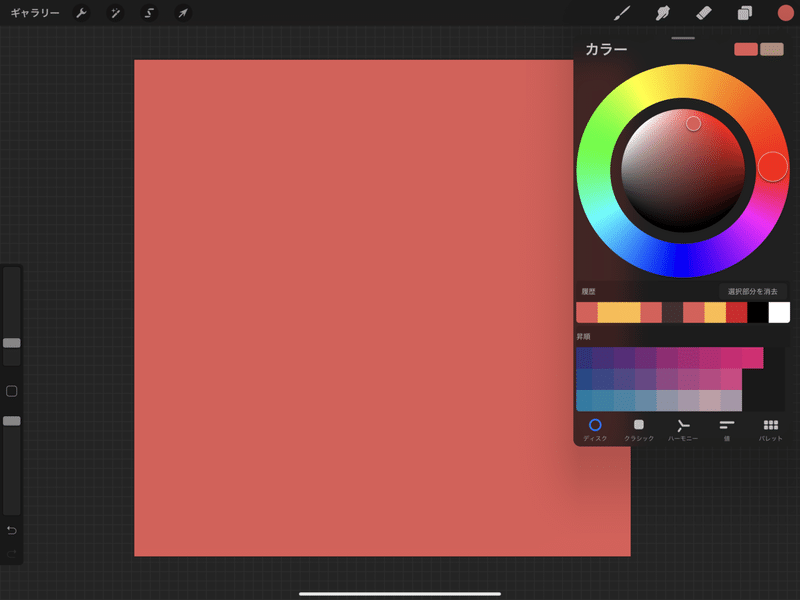800x600 pixels.
Task: Grab the color panel handle bar at top
Action: click(x=683, y=38)
